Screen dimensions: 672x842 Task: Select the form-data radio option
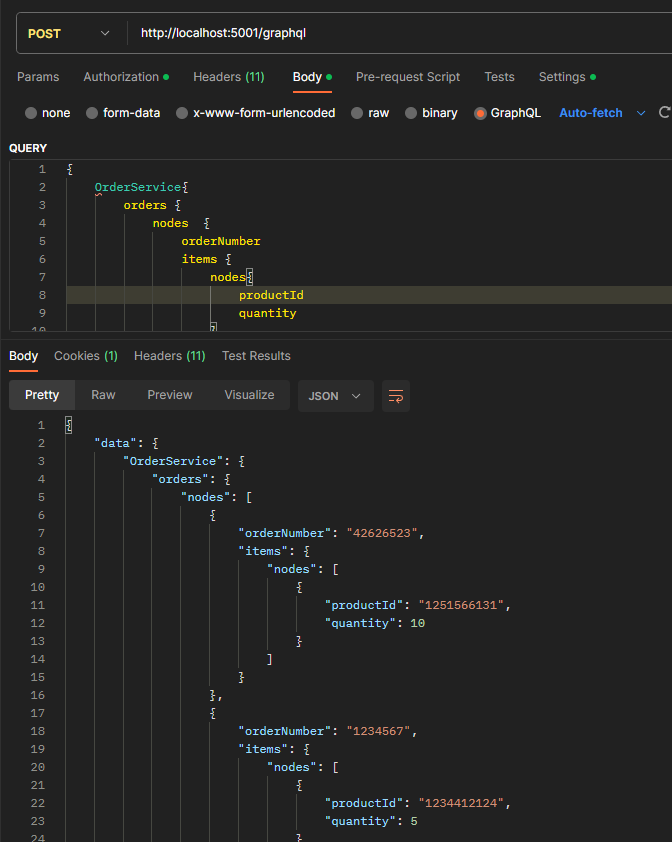[x=92, y=113]
